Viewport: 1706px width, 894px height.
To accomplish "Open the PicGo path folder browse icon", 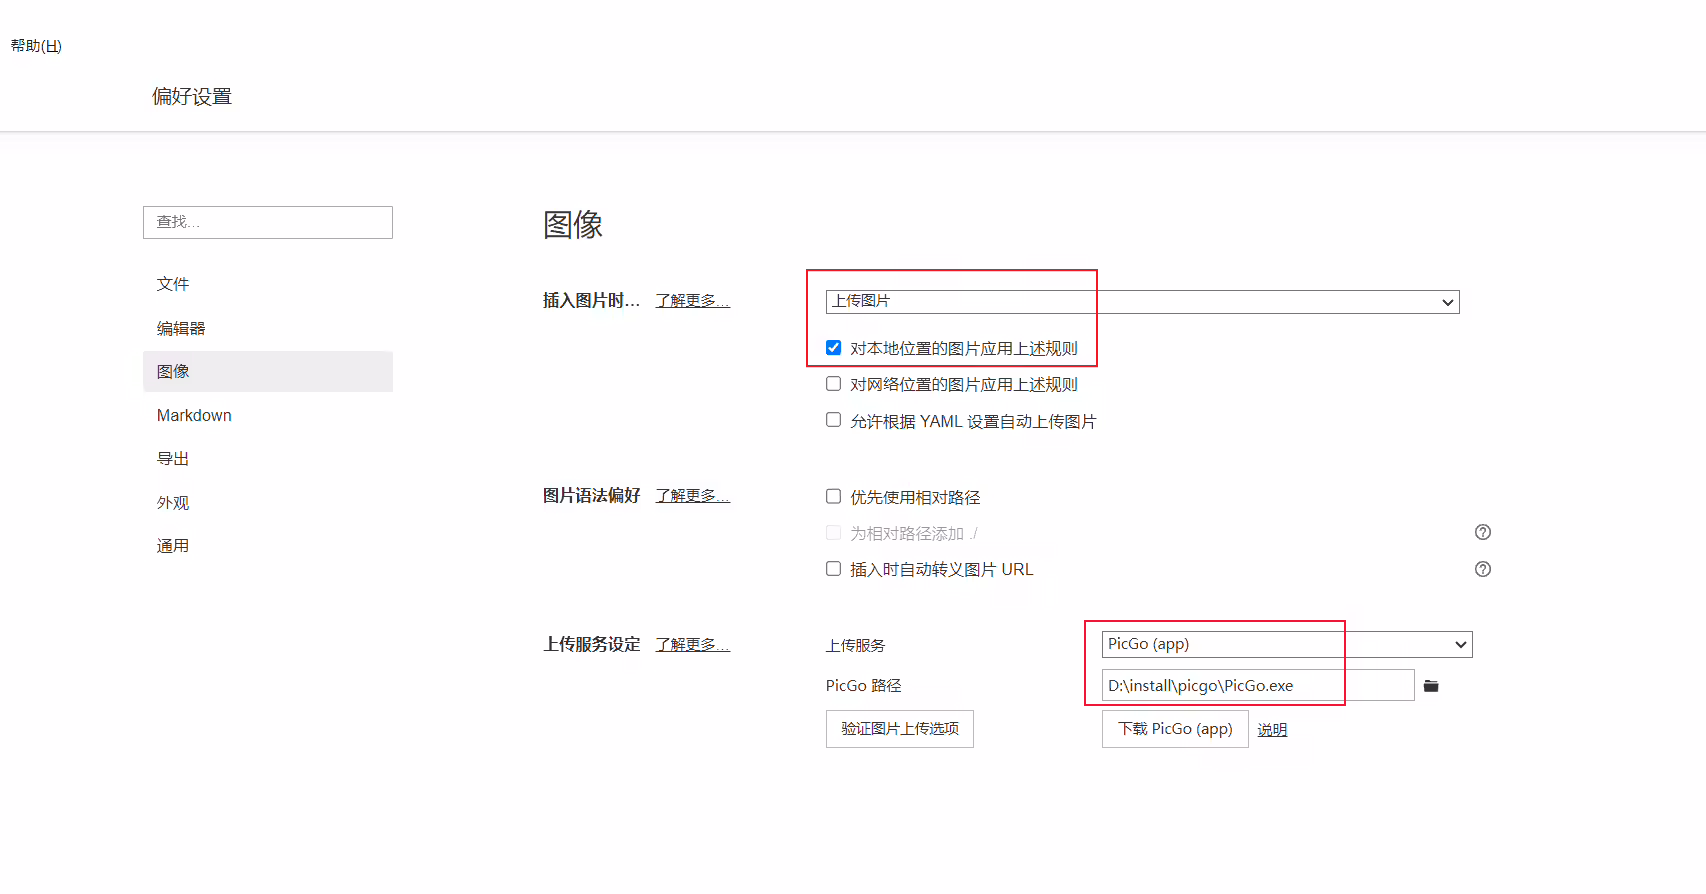I will [x=1431, y=686].
